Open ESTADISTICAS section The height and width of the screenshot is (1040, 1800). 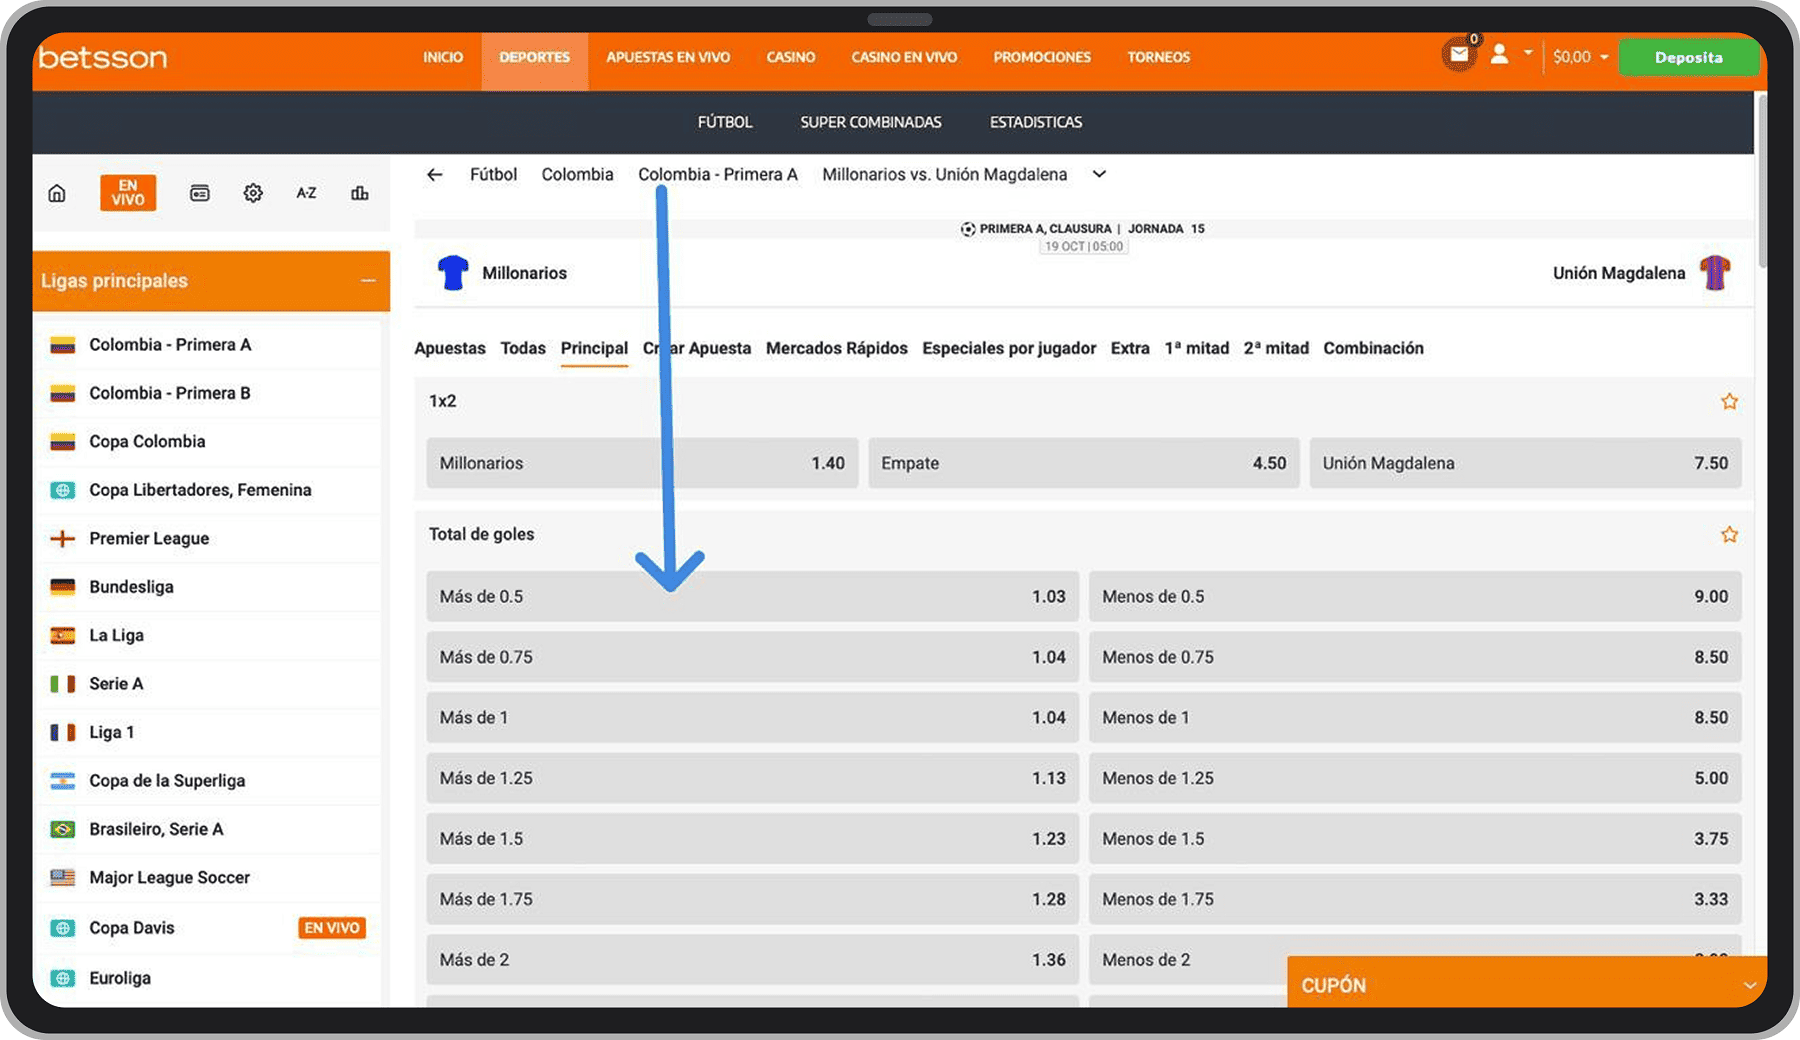tap(1036, 122)
